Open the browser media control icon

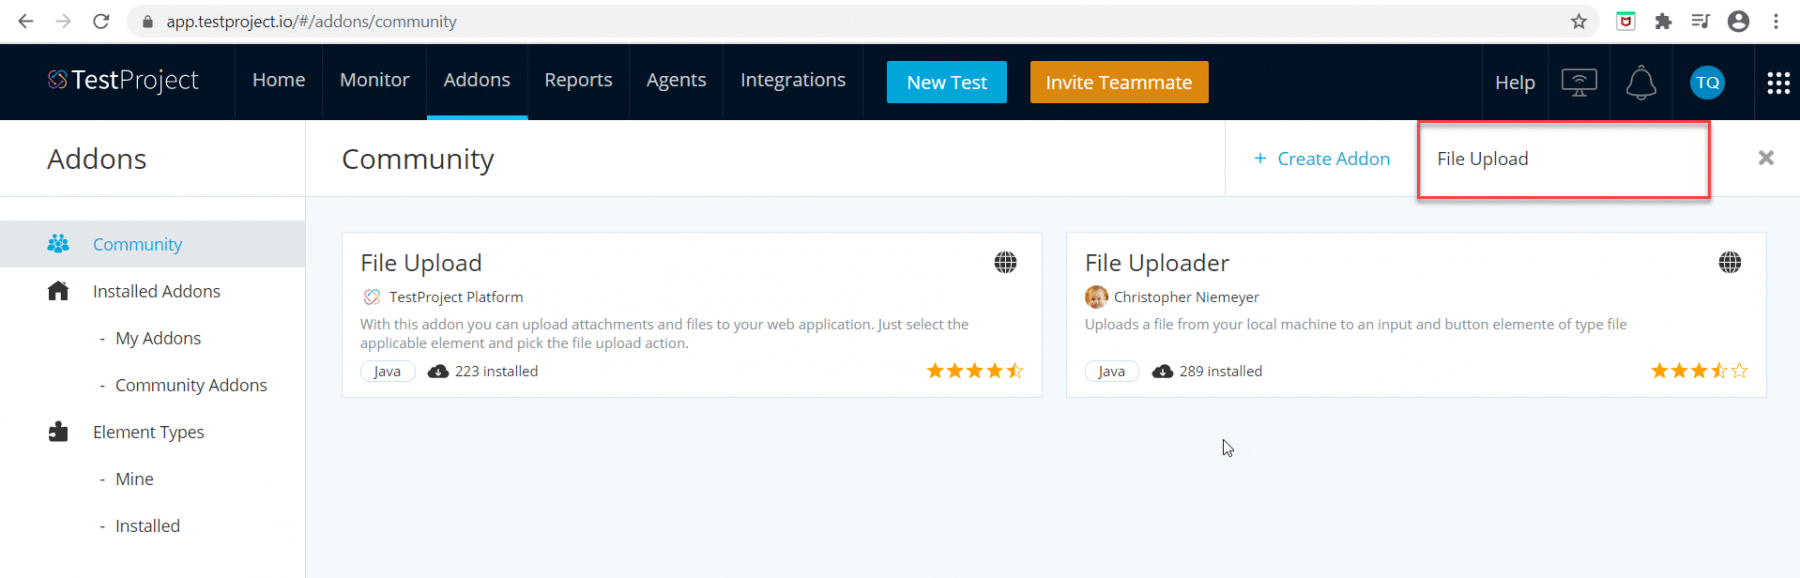pyautogui.click(x=1700, y=21)
